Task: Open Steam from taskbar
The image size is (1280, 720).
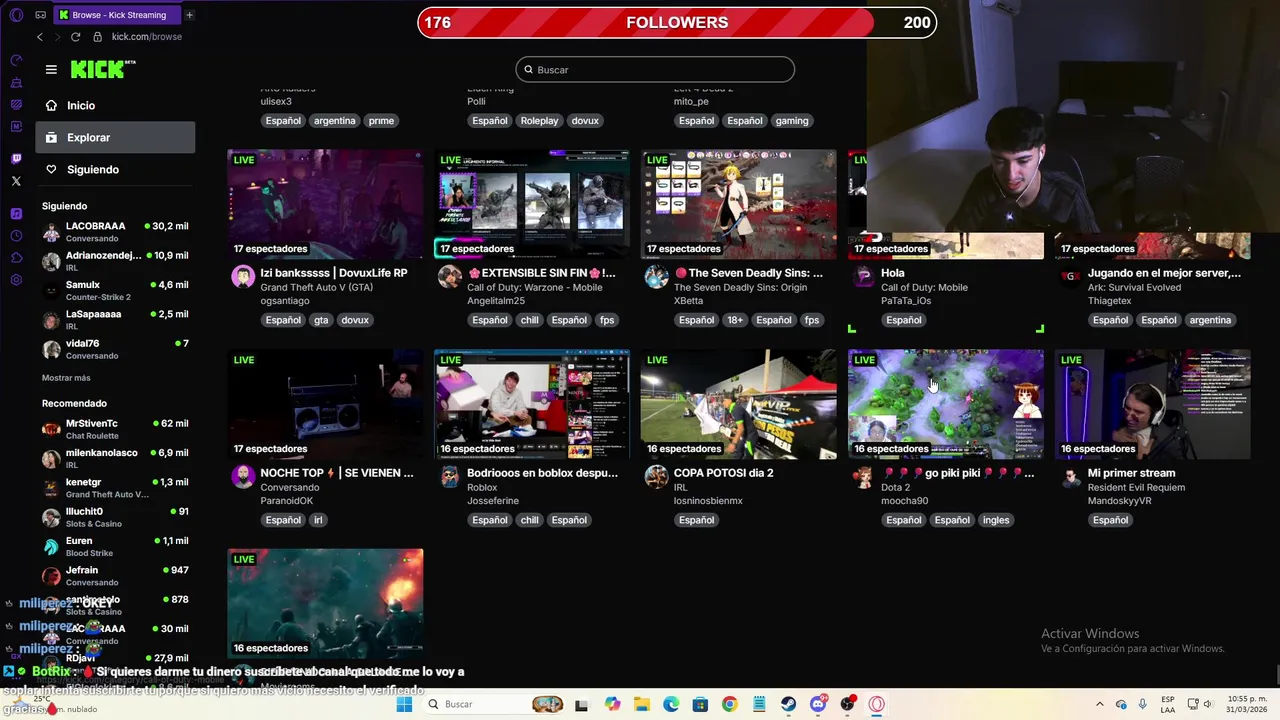Action: (788, 704)
